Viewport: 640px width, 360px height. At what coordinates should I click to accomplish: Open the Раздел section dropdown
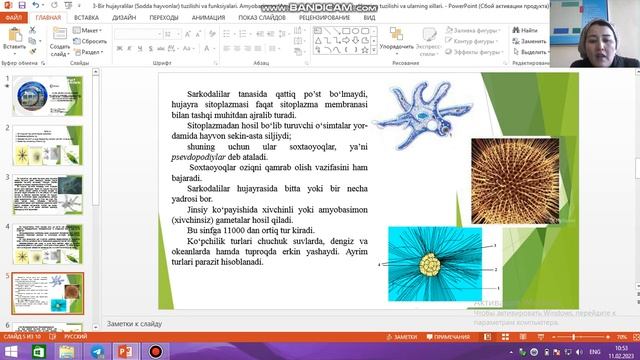point(89,52)
